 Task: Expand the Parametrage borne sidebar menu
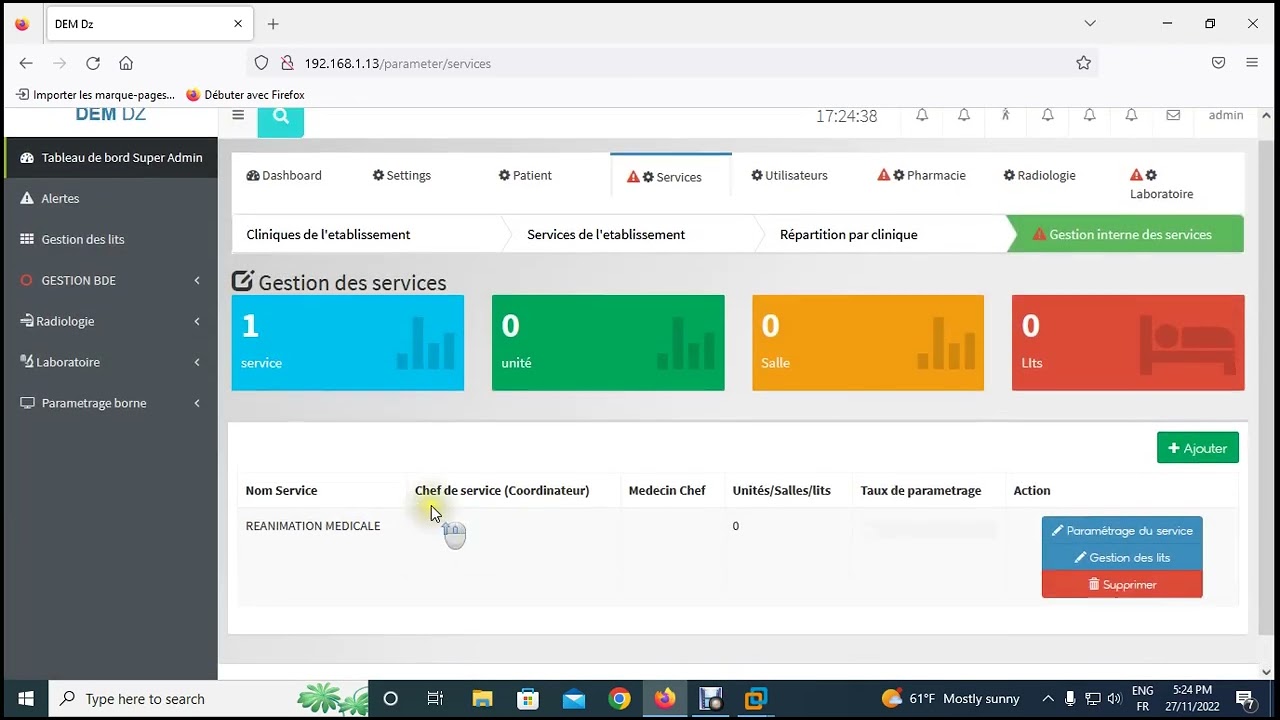[111, 403]
